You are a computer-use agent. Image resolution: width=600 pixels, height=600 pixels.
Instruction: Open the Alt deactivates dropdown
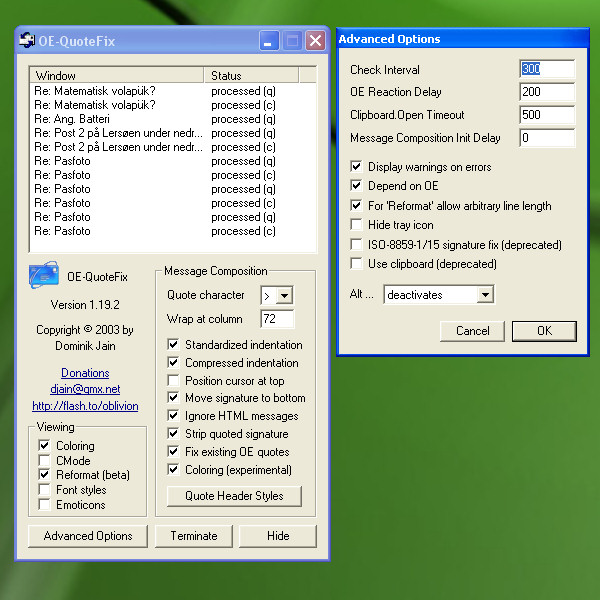coord(485,295)
